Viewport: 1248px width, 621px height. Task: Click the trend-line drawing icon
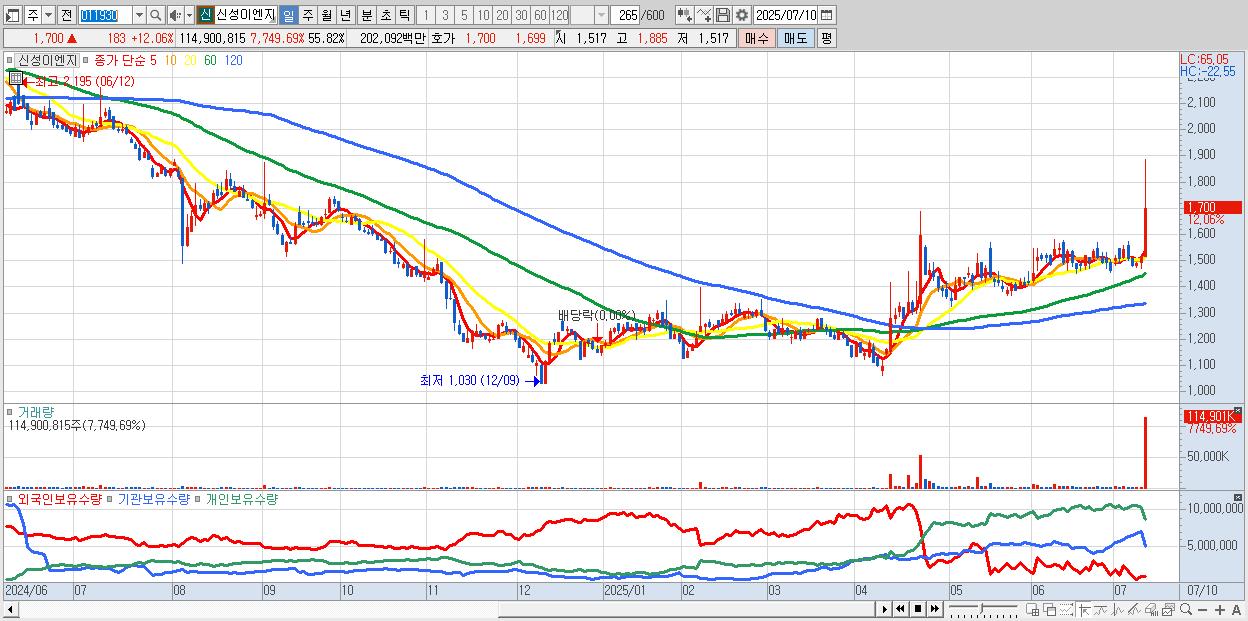[x=1101, y=609]
